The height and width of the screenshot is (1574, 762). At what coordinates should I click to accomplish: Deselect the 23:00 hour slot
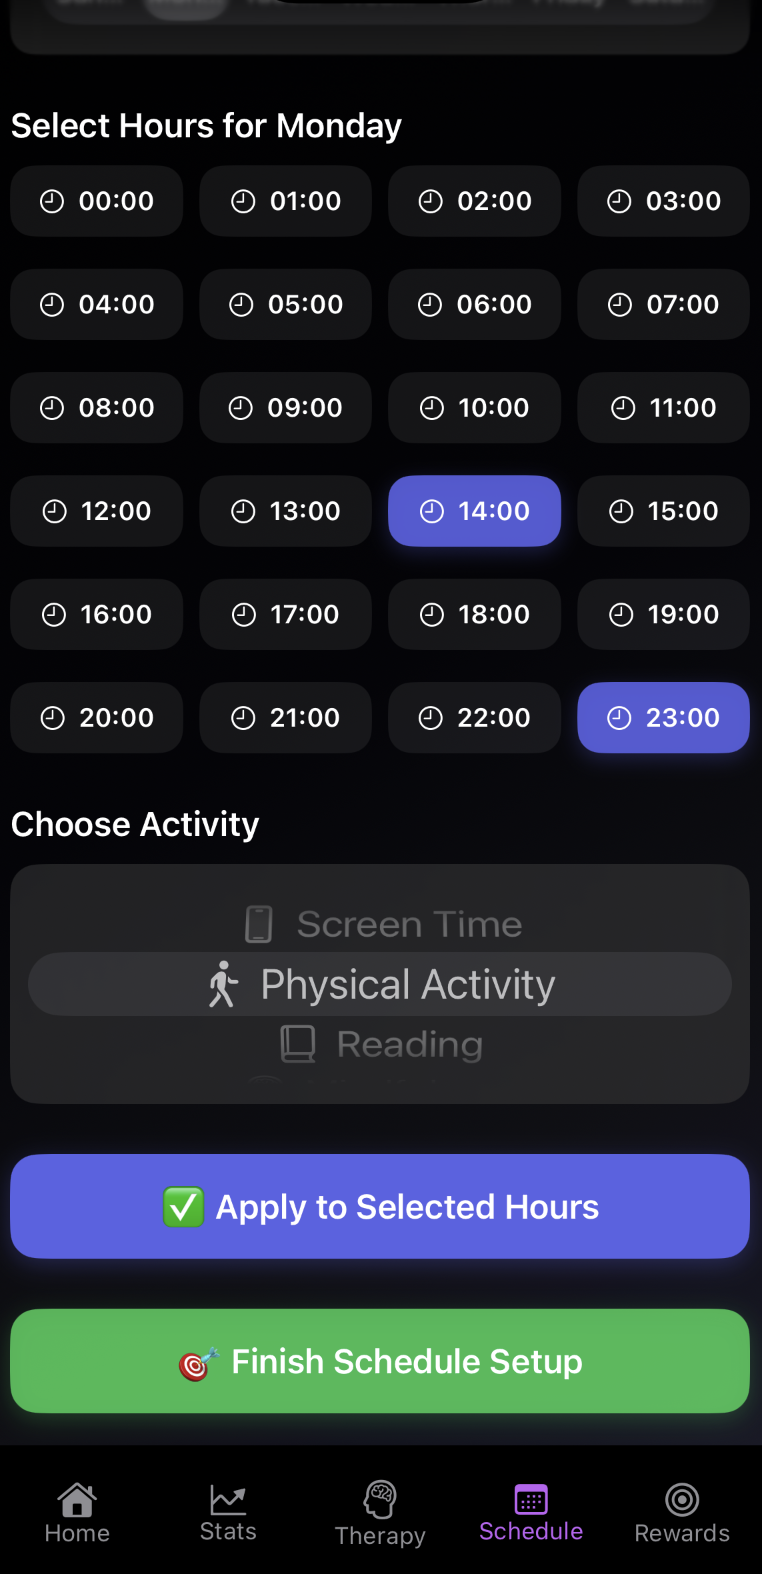tap(663, 718)
